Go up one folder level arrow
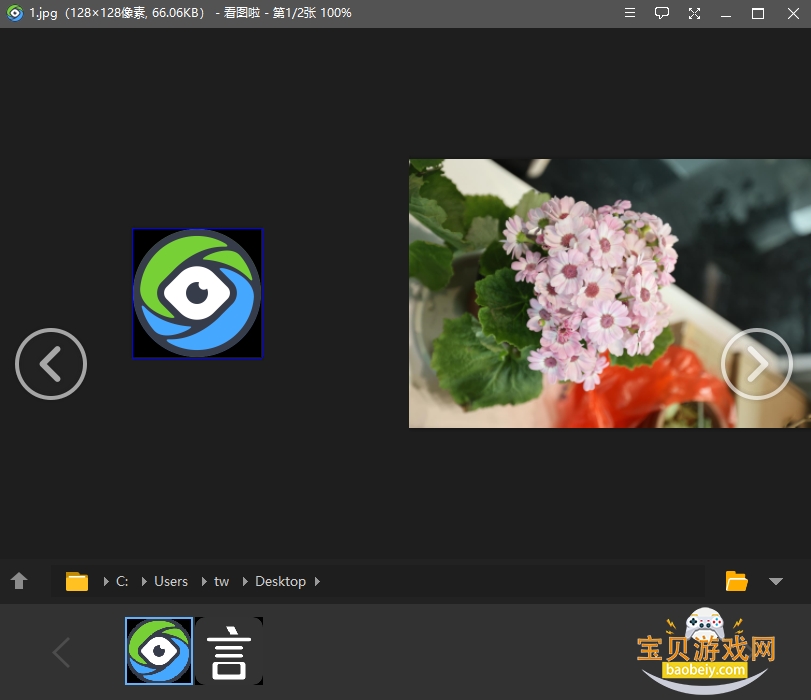This screenshot has width=811, height=700. [19, 580]
